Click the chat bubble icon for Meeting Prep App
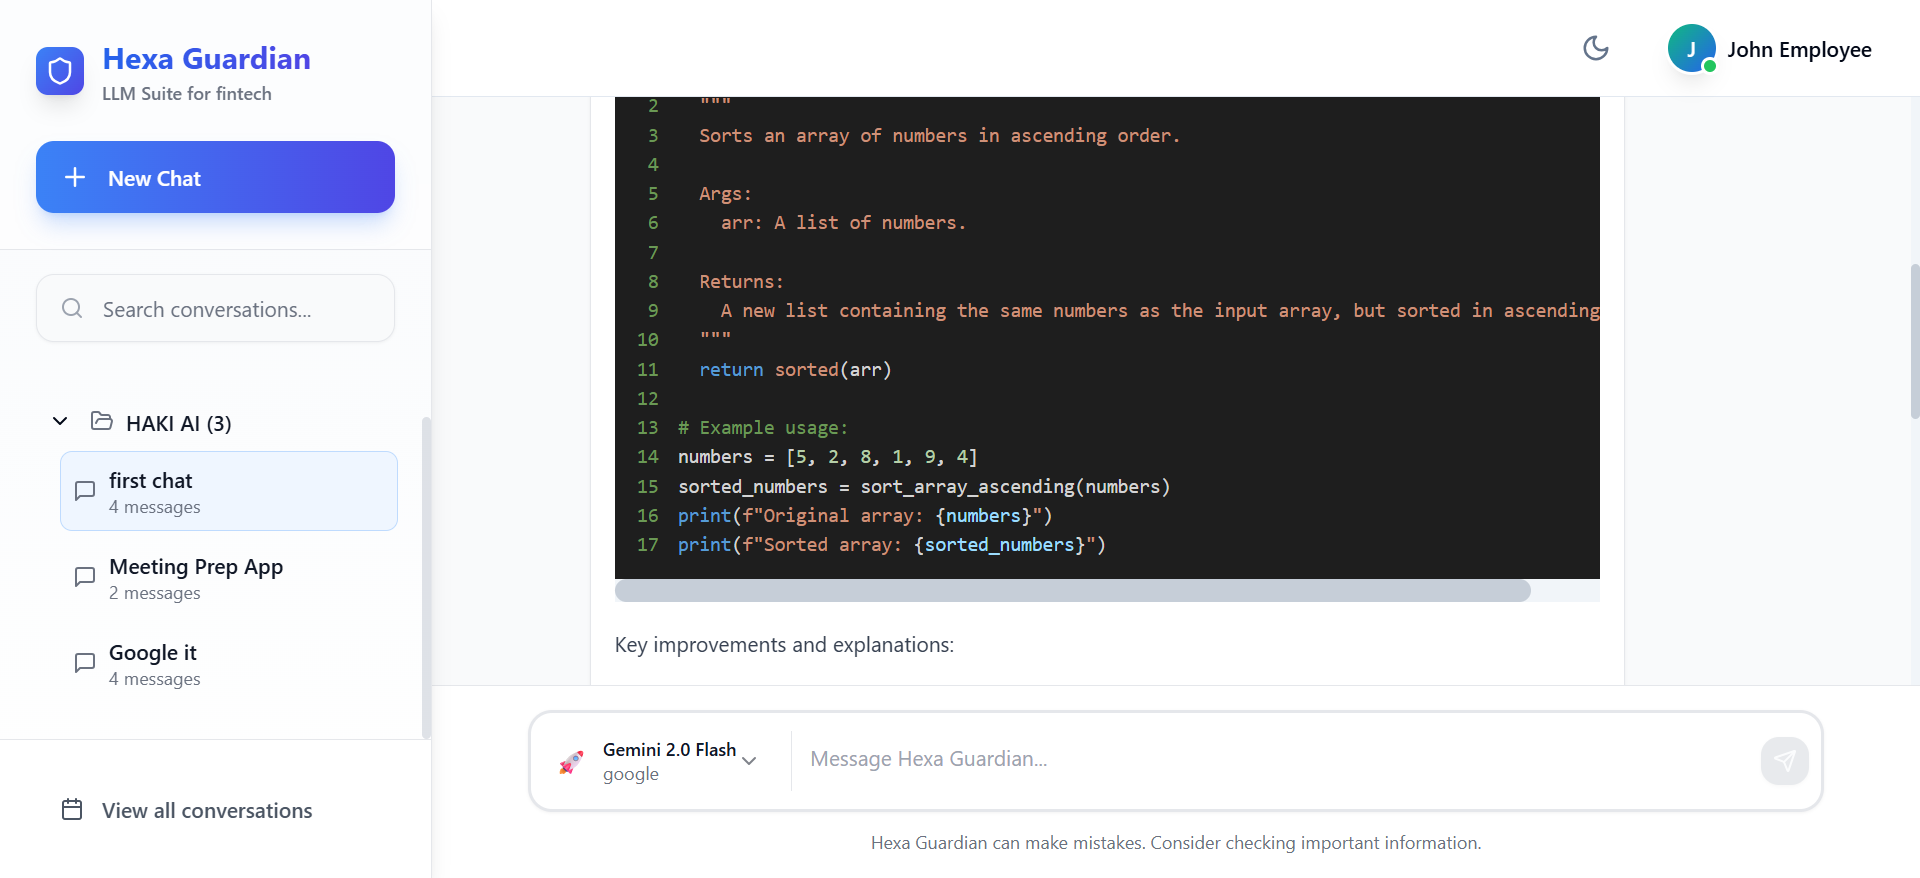1920x878 pixels. (85, 577)
